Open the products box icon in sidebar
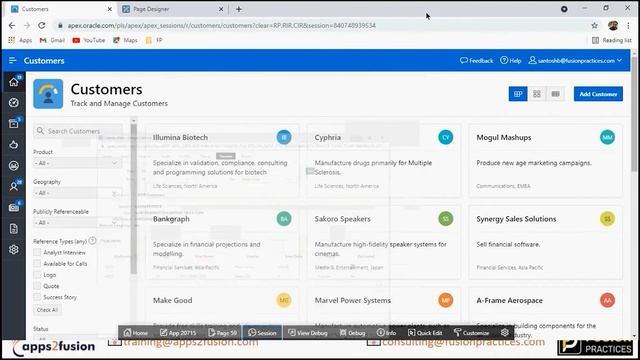 [x=13, y=123]
